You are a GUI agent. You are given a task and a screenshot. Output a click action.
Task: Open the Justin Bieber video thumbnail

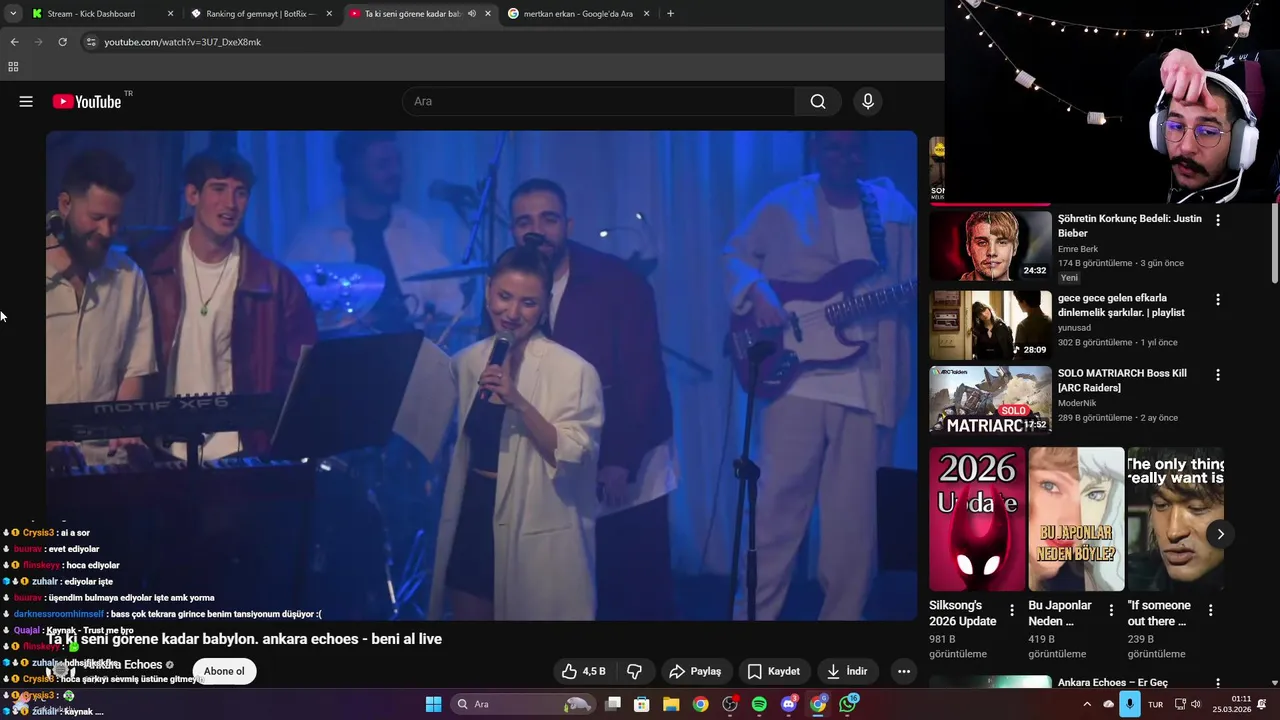tap(990, 245)
